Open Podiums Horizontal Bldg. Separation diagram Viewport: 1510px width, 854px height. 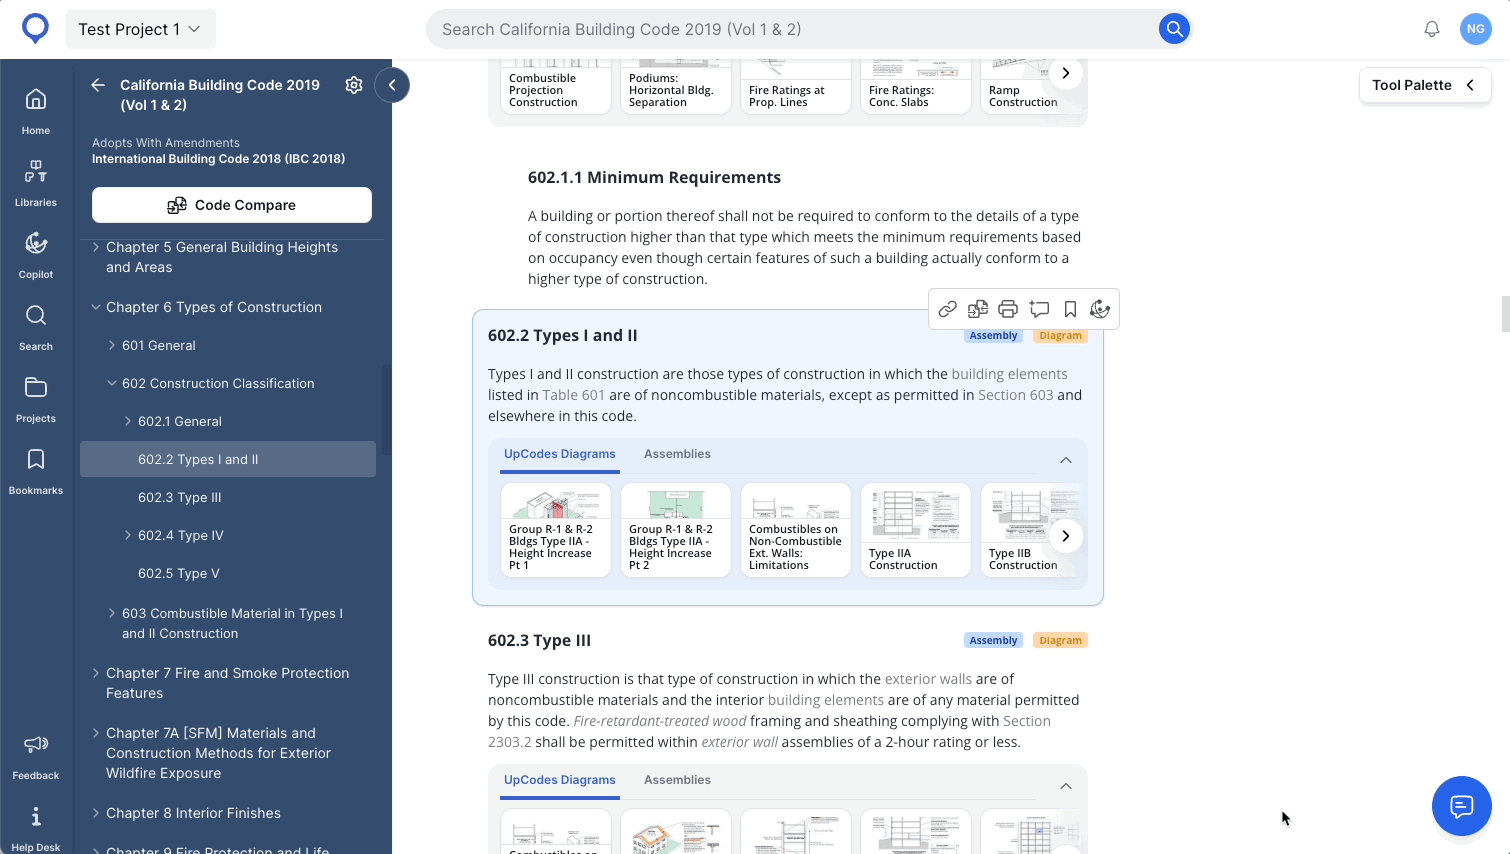[676, 88]
